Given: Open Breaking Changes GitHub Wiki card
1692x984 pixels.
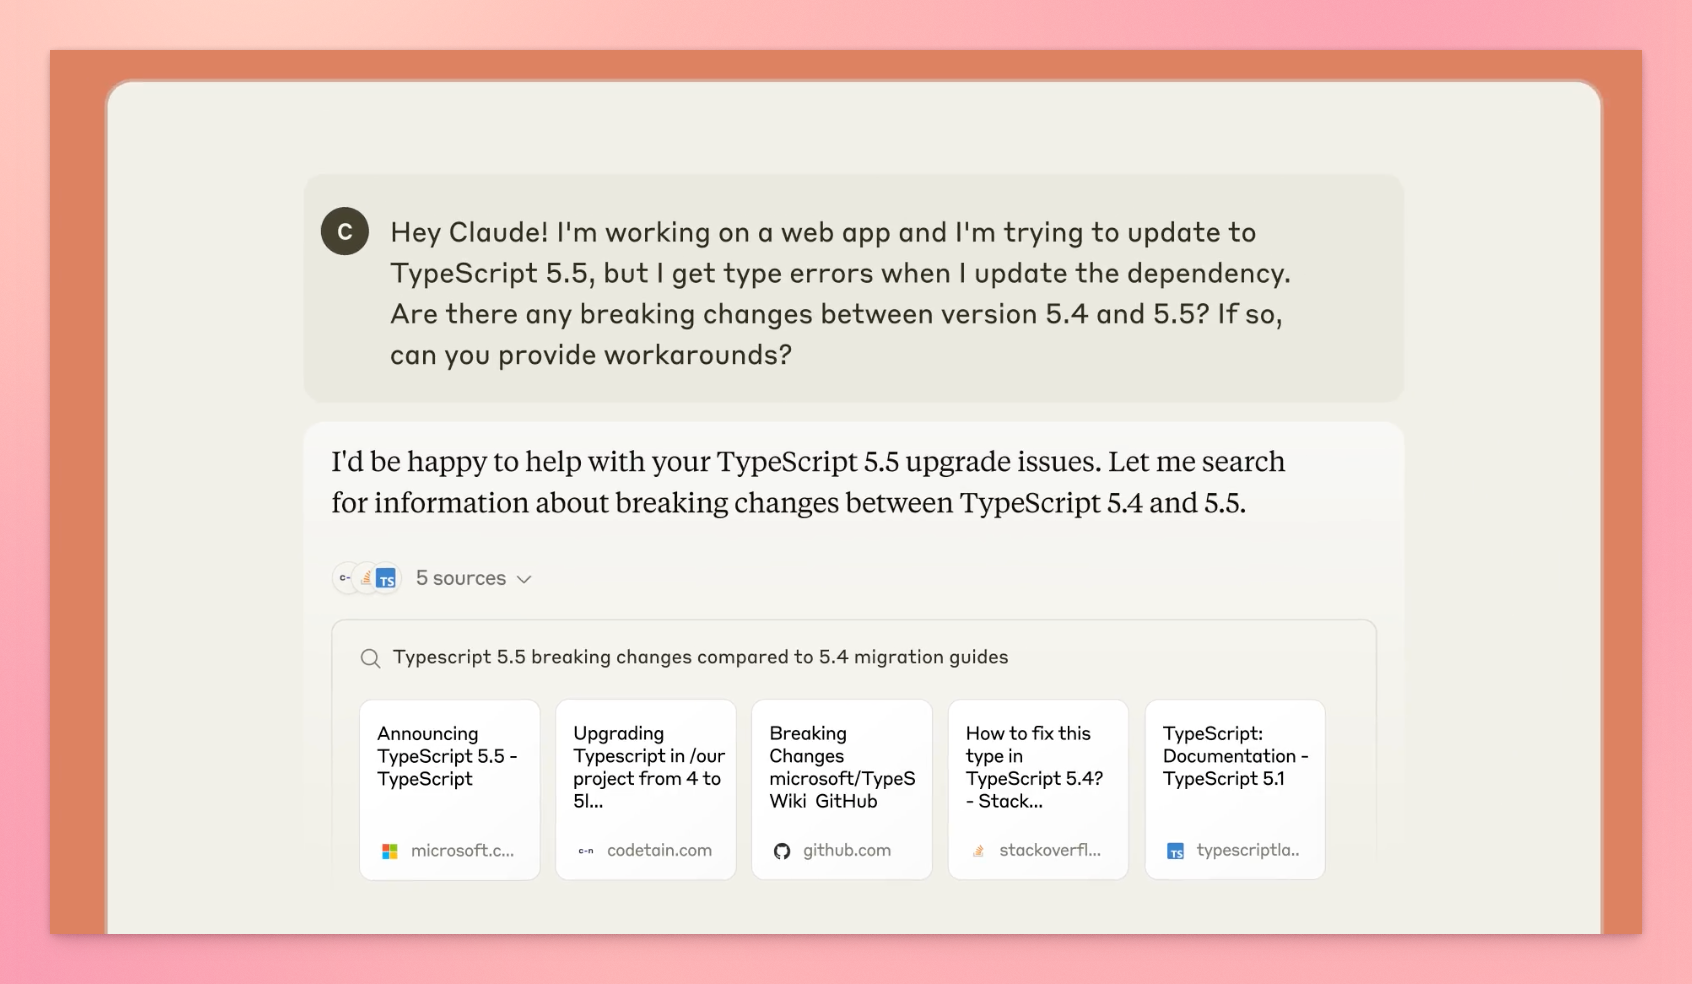Looking at the screenshot, I should (842, 790).
